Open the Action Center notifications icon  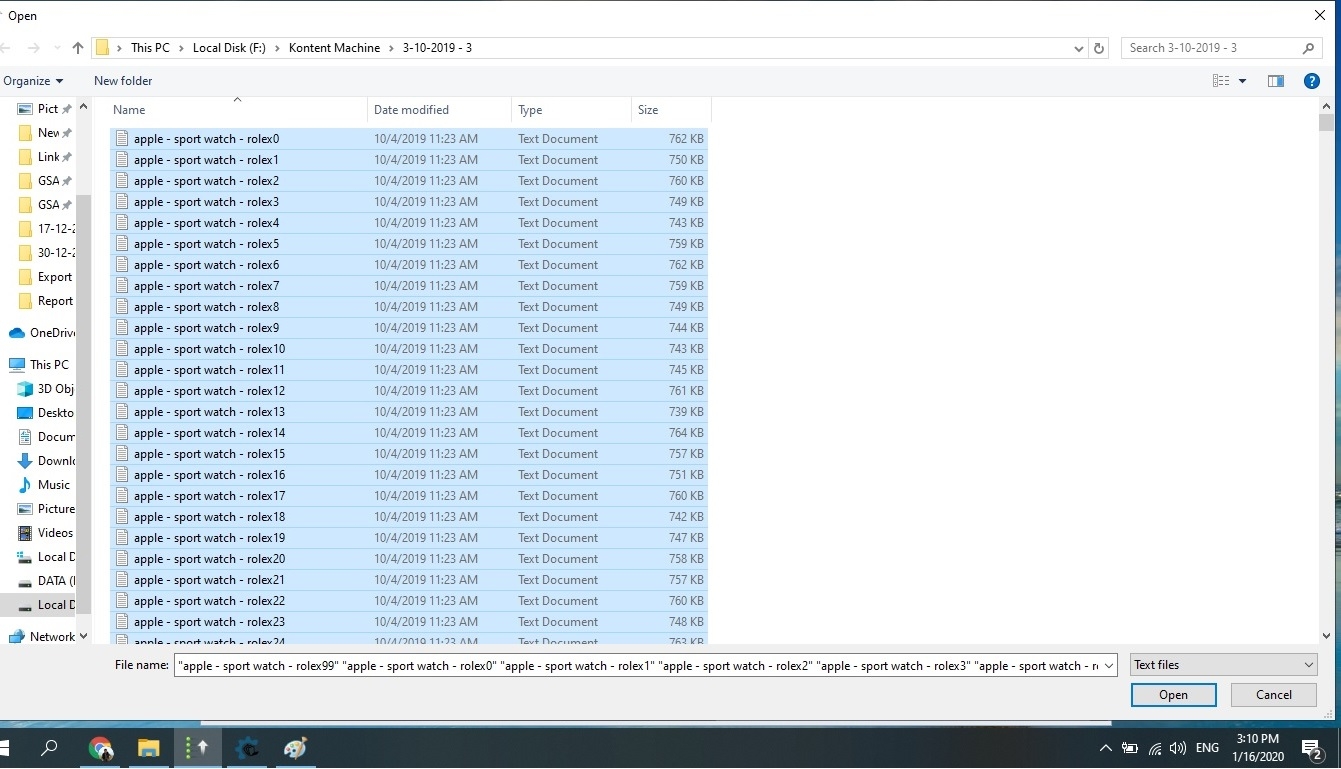pos(1312,748)
